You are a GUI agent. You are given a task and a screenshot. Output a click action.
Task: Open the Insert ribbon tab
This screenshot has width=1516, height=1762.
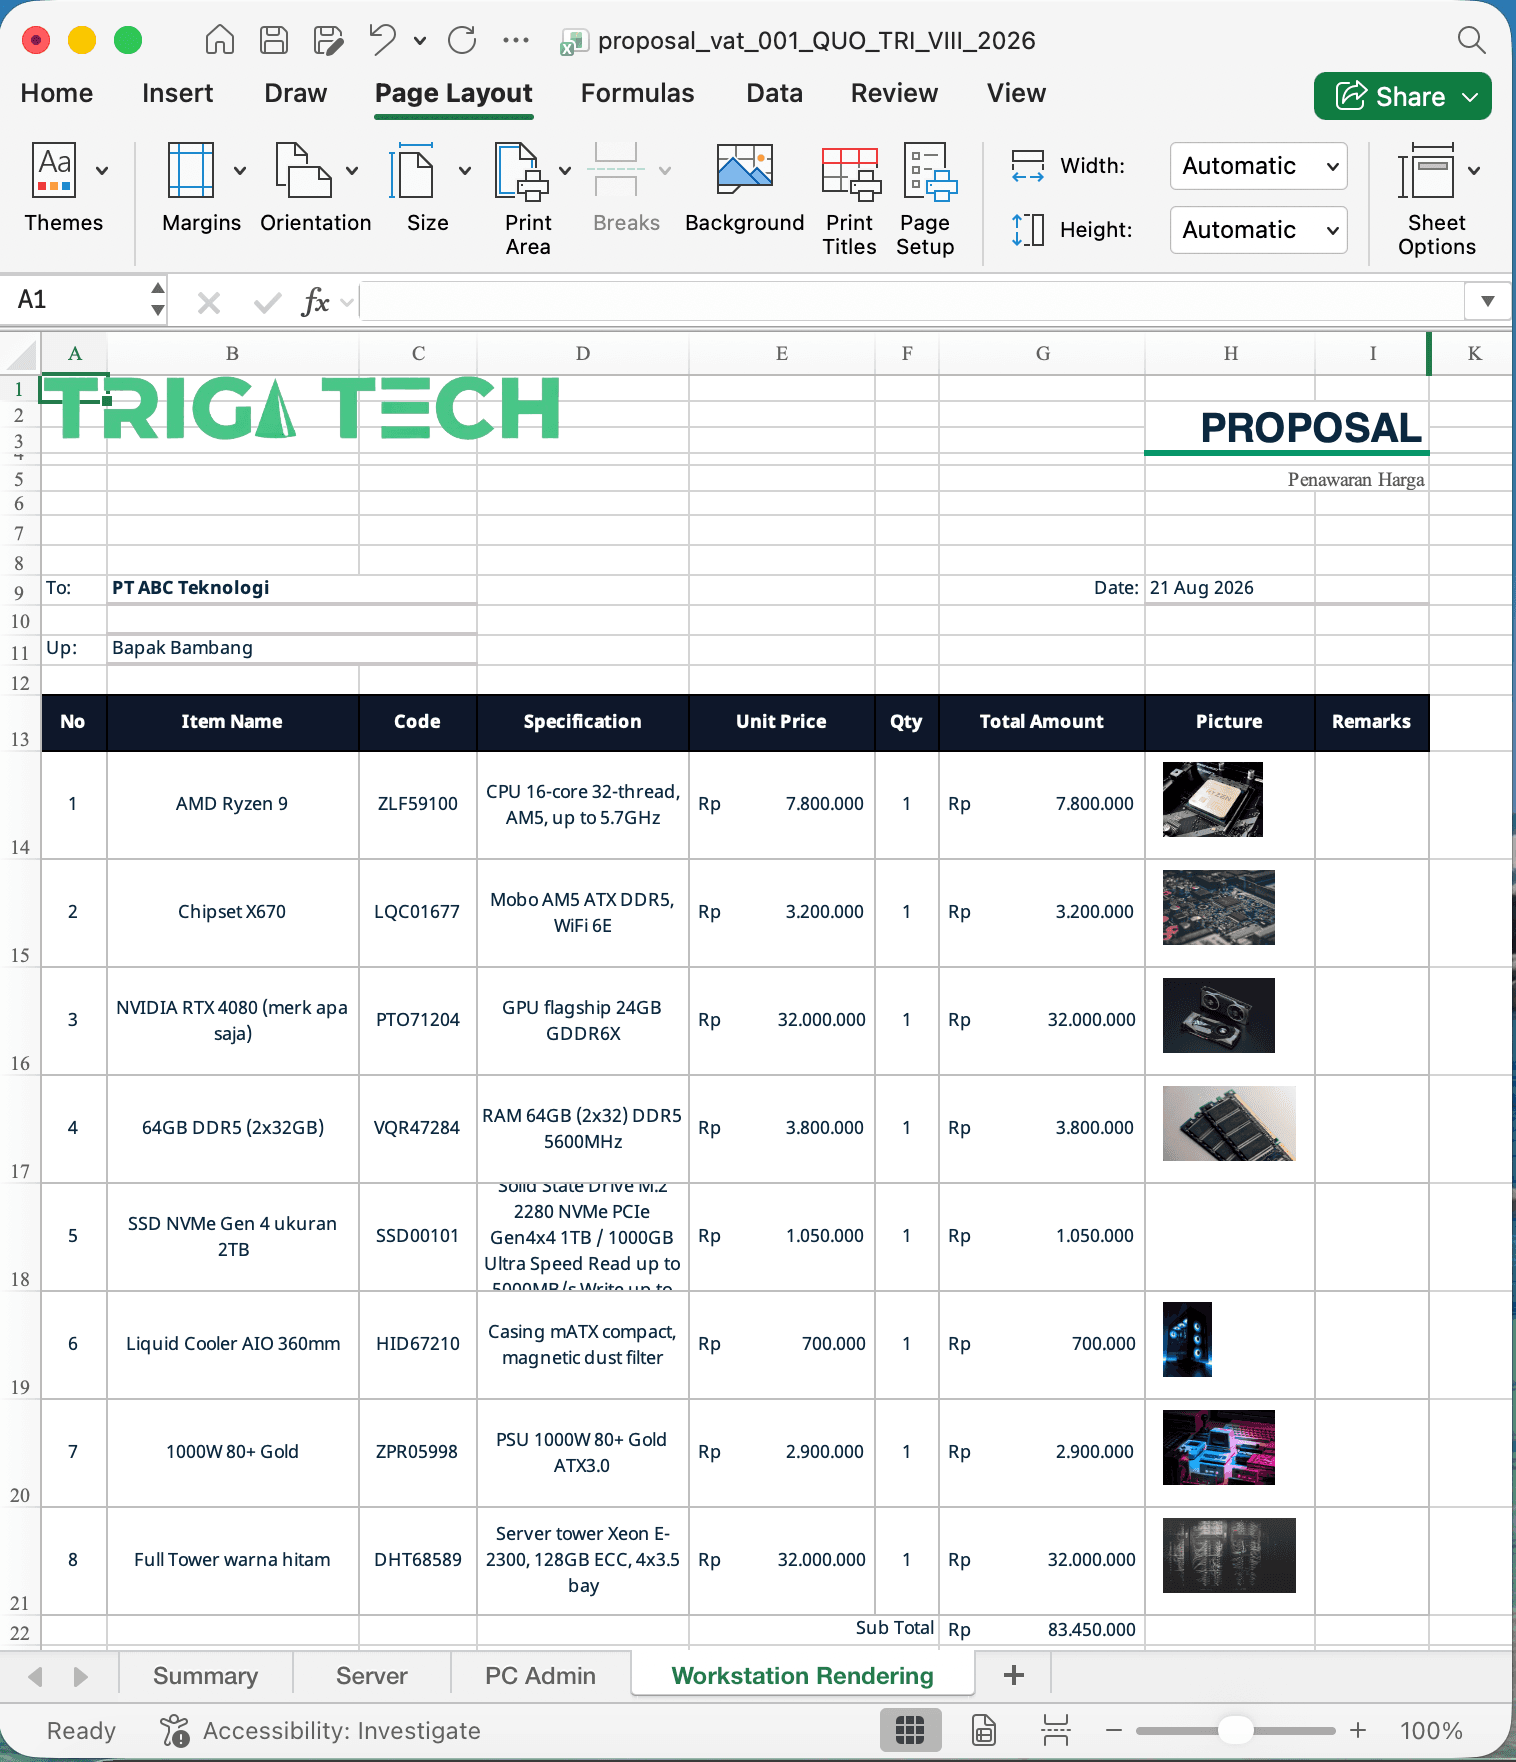pyautogui.click(x=177, y=93)
